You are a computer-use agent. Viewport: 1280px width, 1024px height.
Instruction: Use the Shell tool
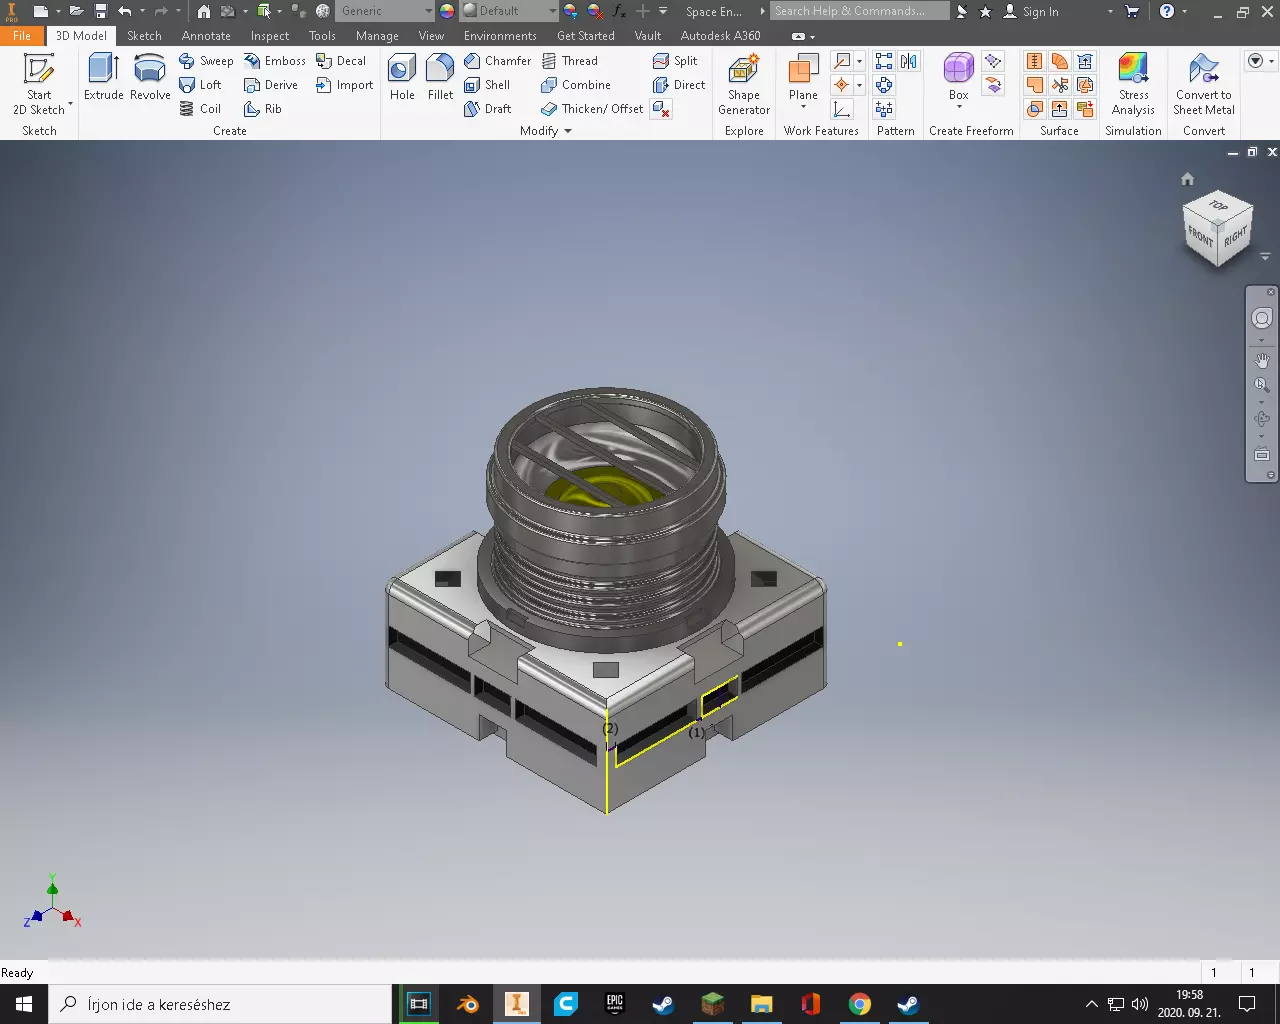click(487, 85)
